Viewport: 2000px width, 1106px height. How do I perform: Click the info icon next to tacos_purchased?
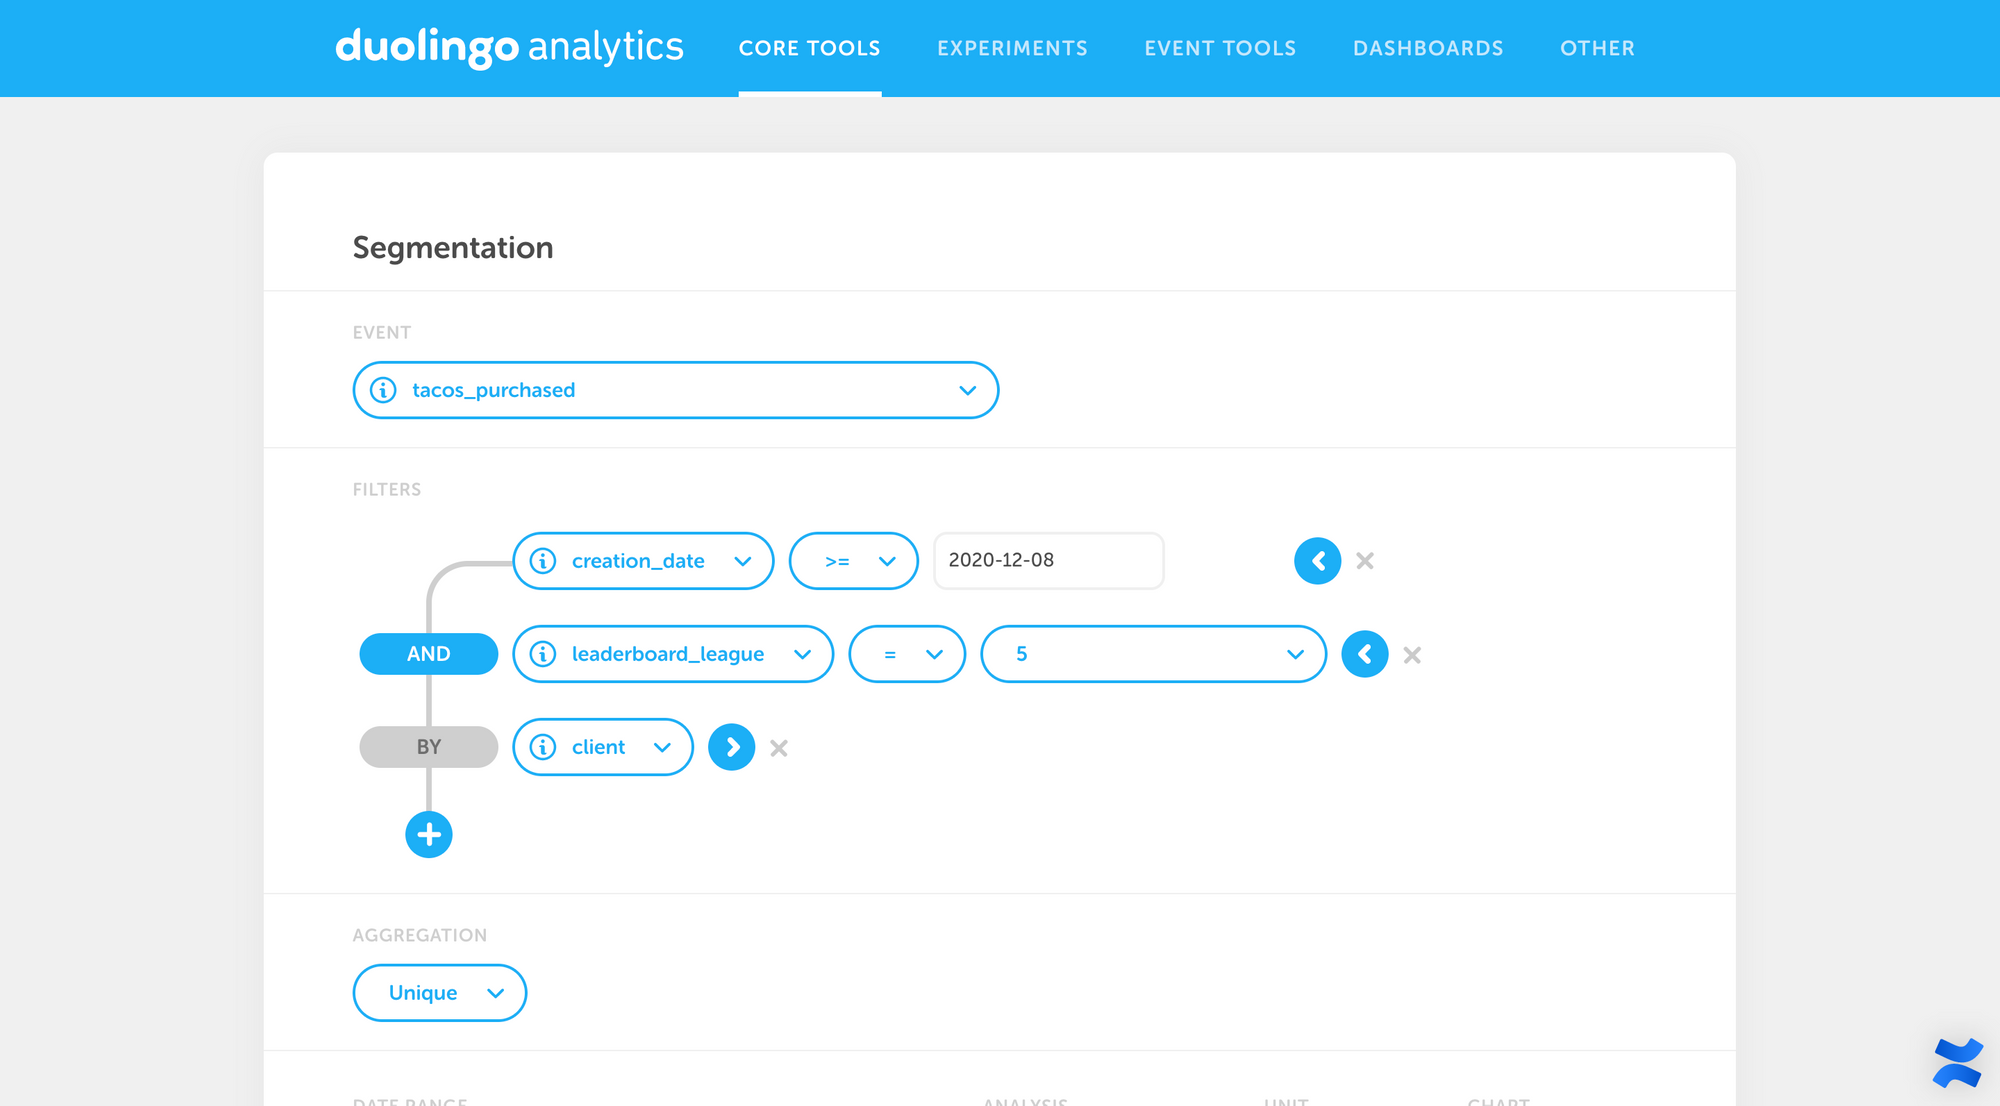point(382,390)
